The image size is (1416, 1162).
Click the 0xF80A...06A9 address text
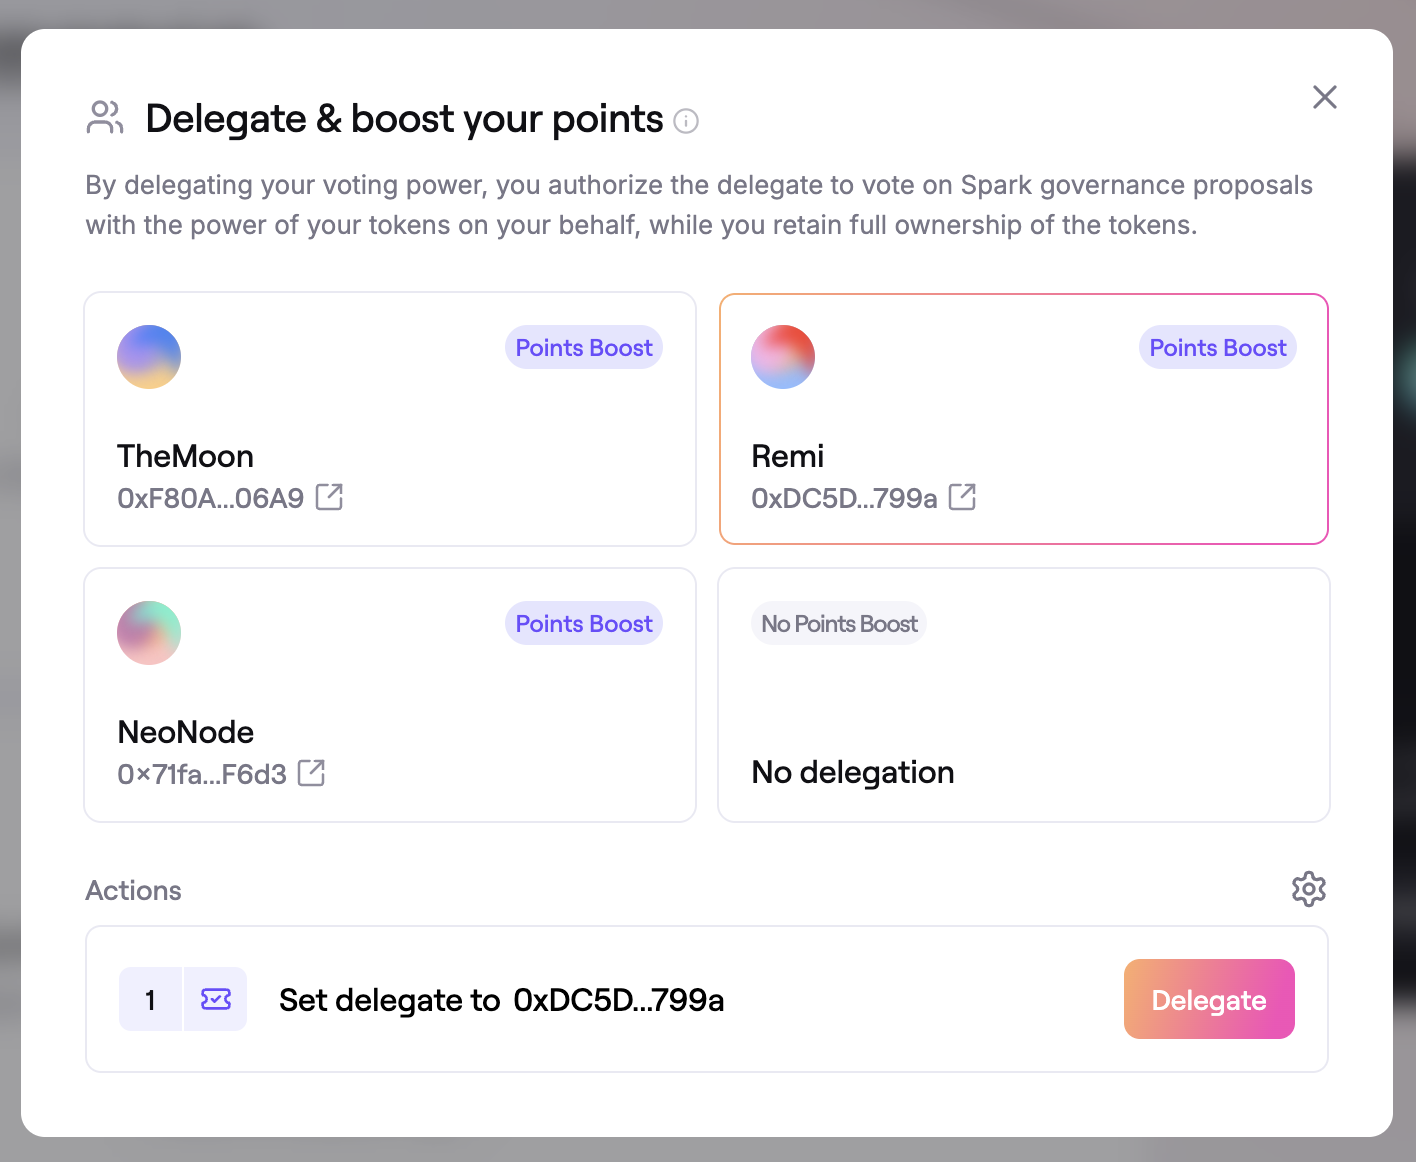(x=210, y=498)
